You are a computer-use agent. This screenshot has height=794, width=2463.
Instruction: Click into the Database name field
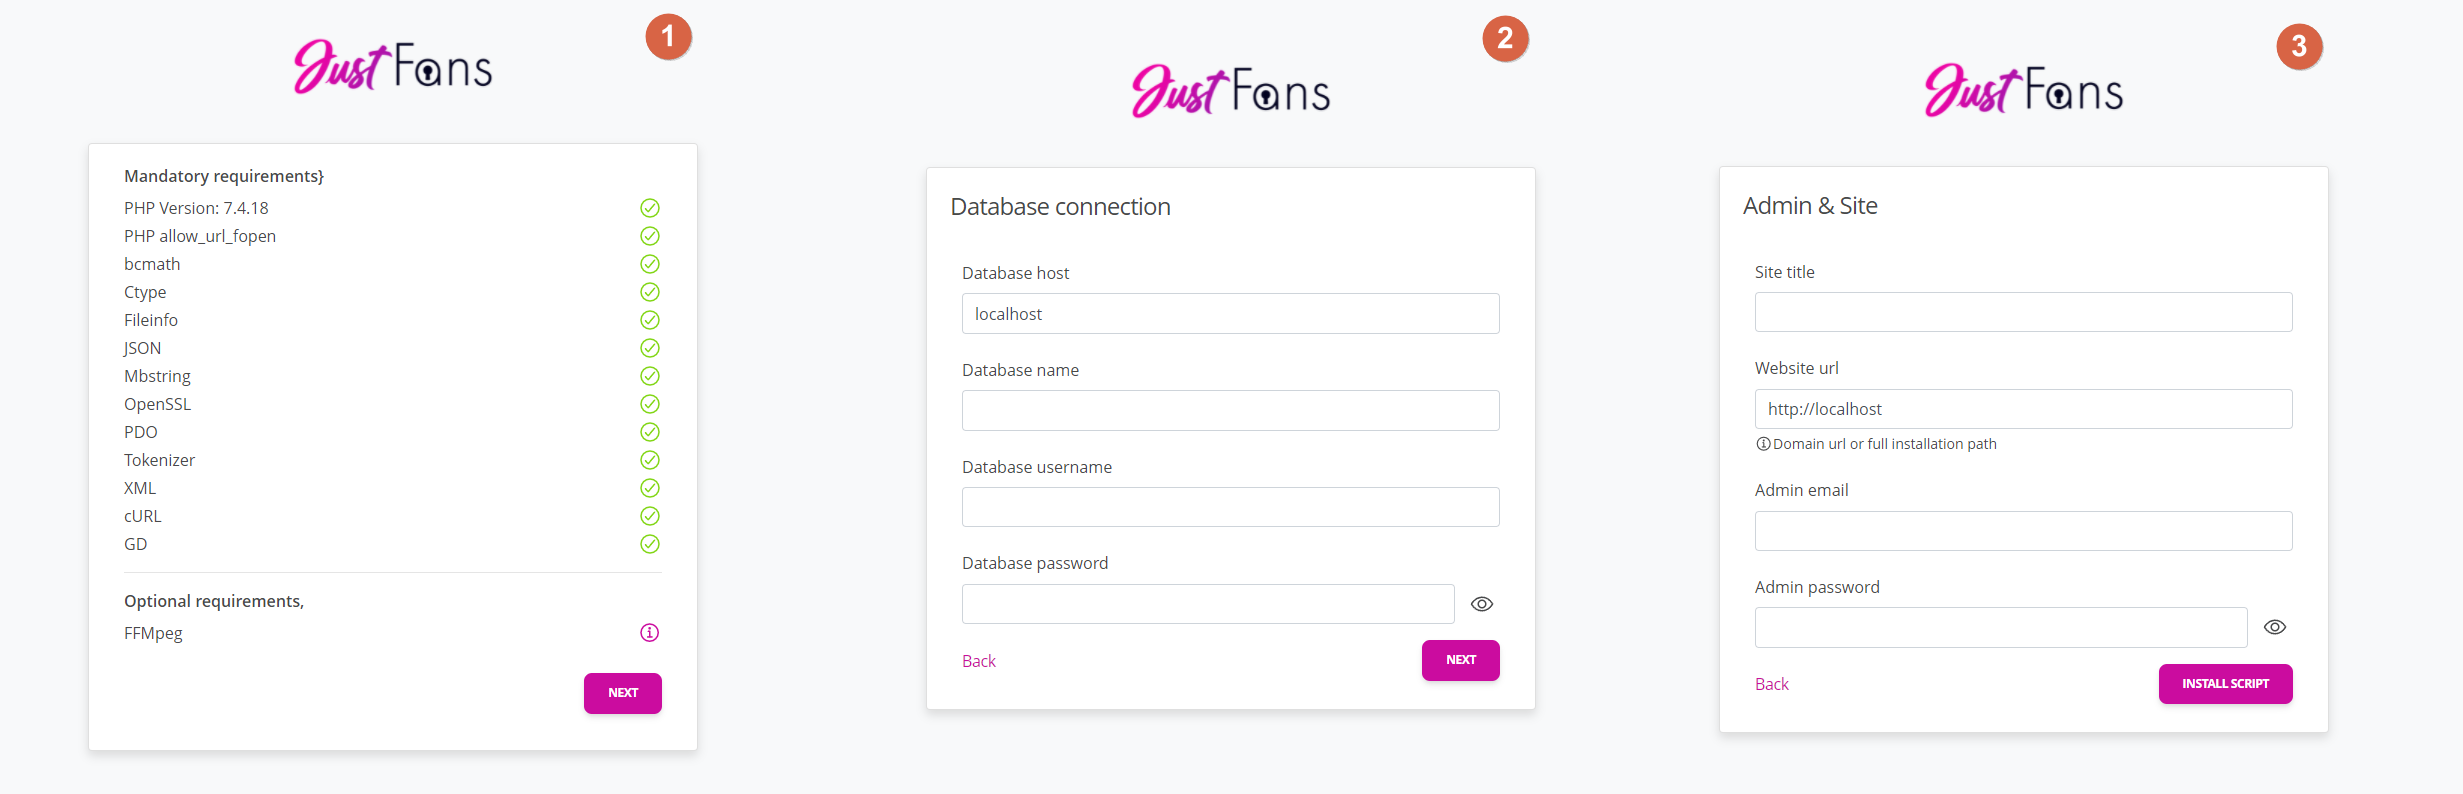click(x=1230, y=411)
